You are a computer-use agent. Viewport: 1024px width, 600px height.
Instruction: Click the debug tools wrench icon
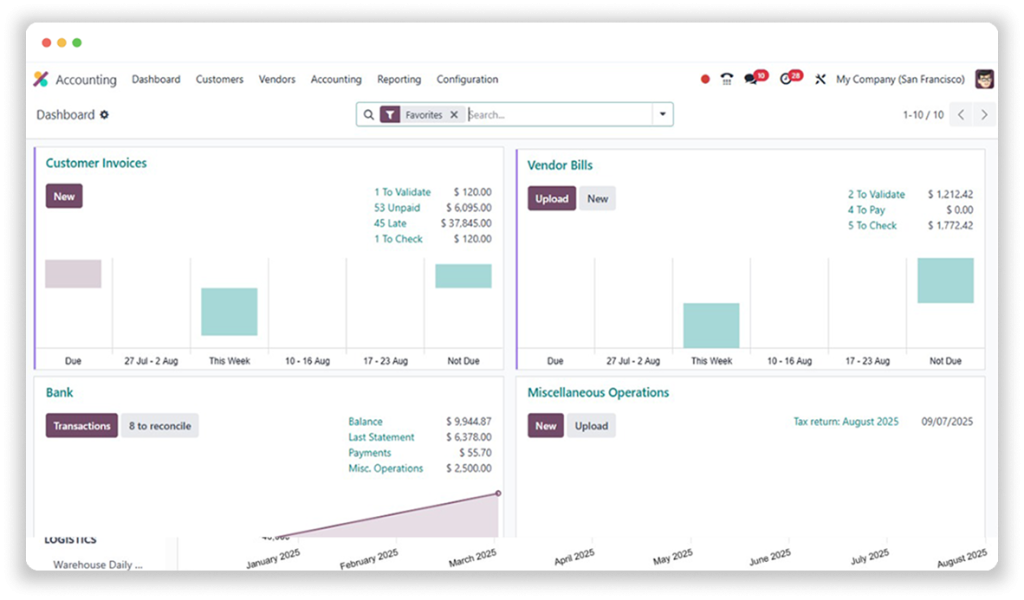click(820, 79)
